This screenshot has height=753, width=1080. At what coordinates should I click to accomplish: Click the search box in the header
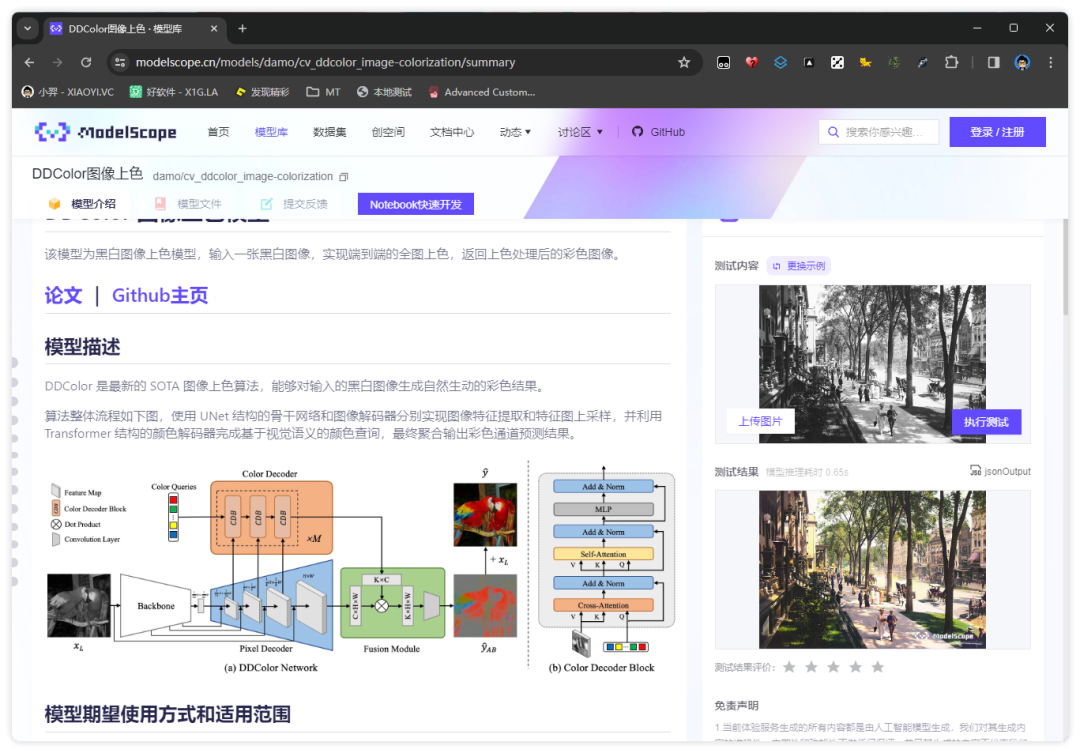880,132
